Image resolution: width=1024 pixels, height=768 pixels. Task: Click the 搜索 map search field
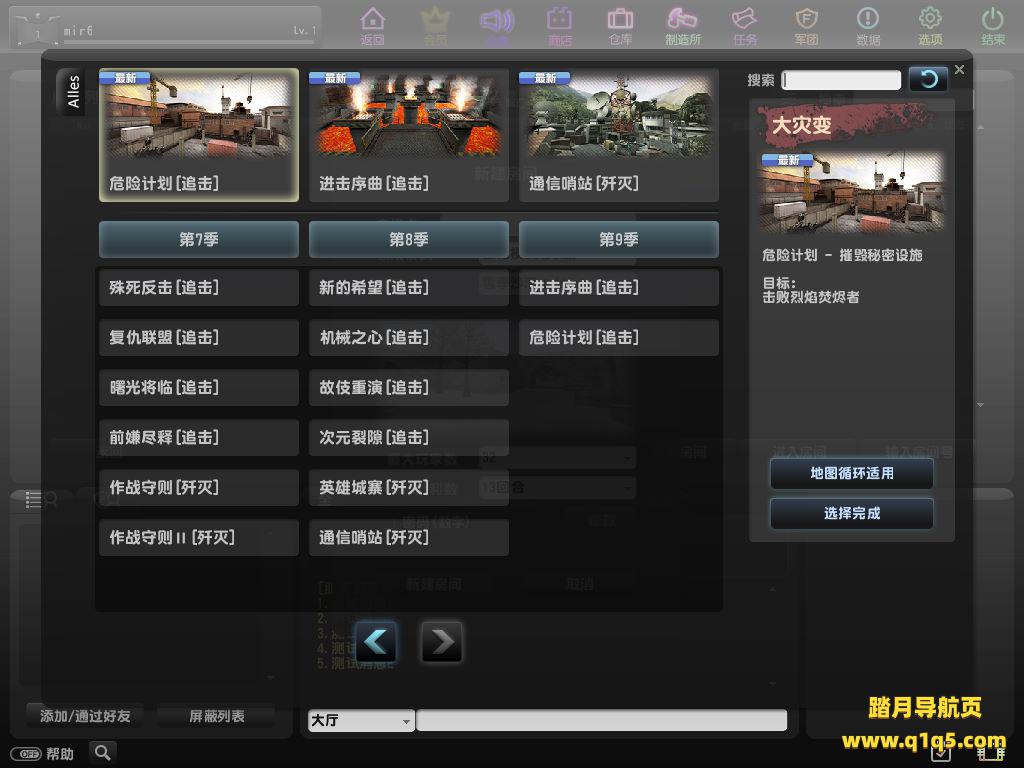click(x=841, y=80)
